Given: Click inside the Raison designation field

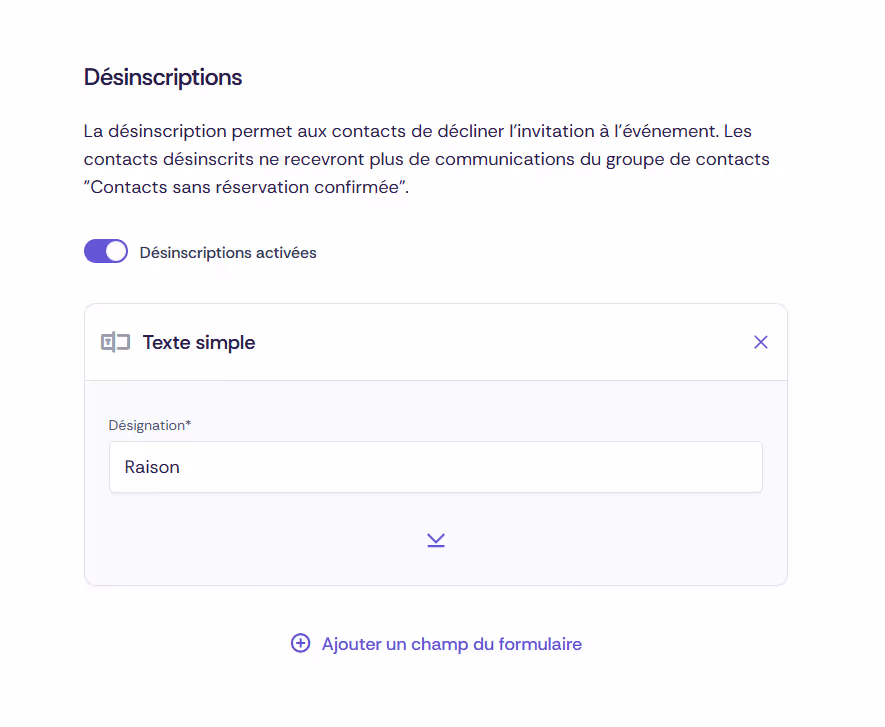Looking at the screenshot, I should coord(435,466).
